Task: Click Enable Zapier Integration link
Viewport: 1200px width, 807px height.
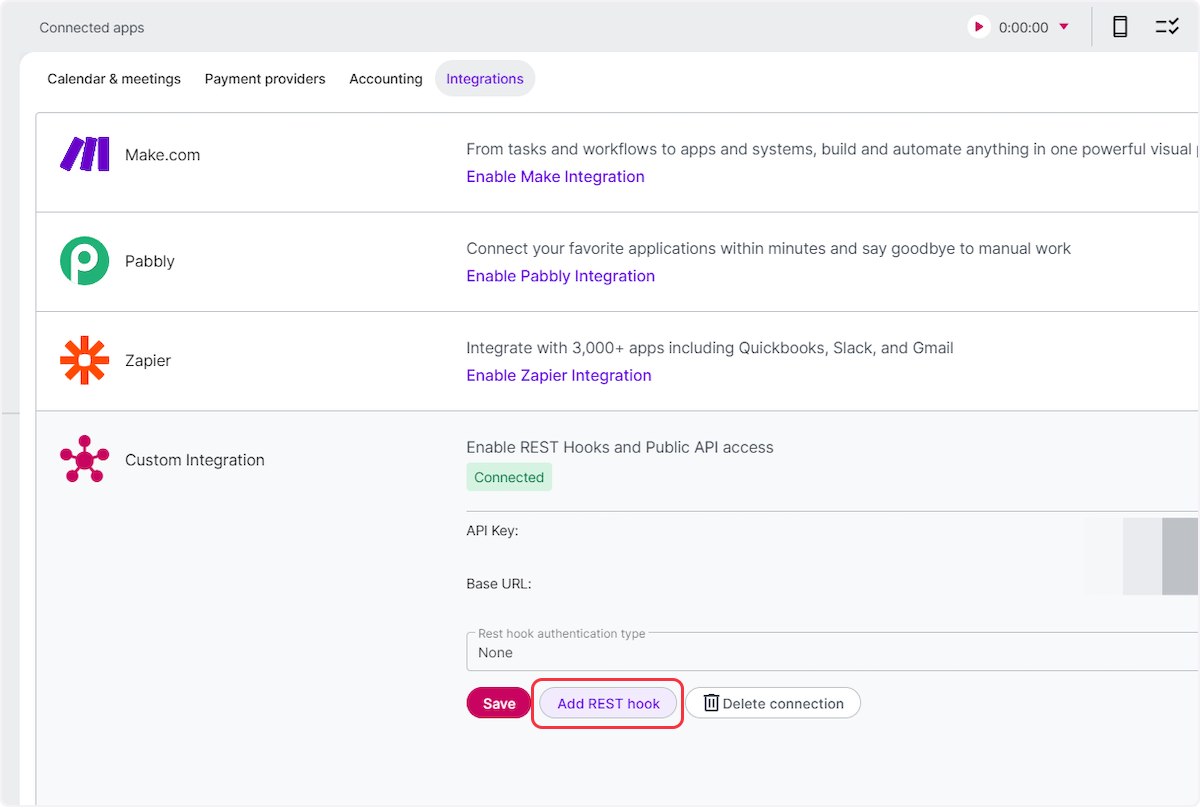Action: click(558, 375)
